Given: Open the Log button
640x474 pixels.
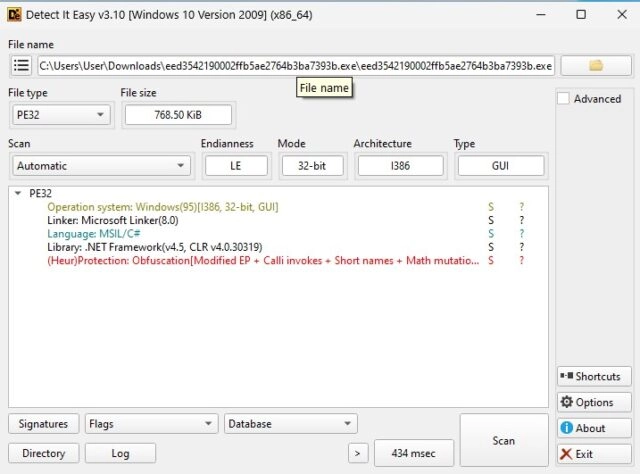Looking at the screenshot, I should click(x=120, y=453).
